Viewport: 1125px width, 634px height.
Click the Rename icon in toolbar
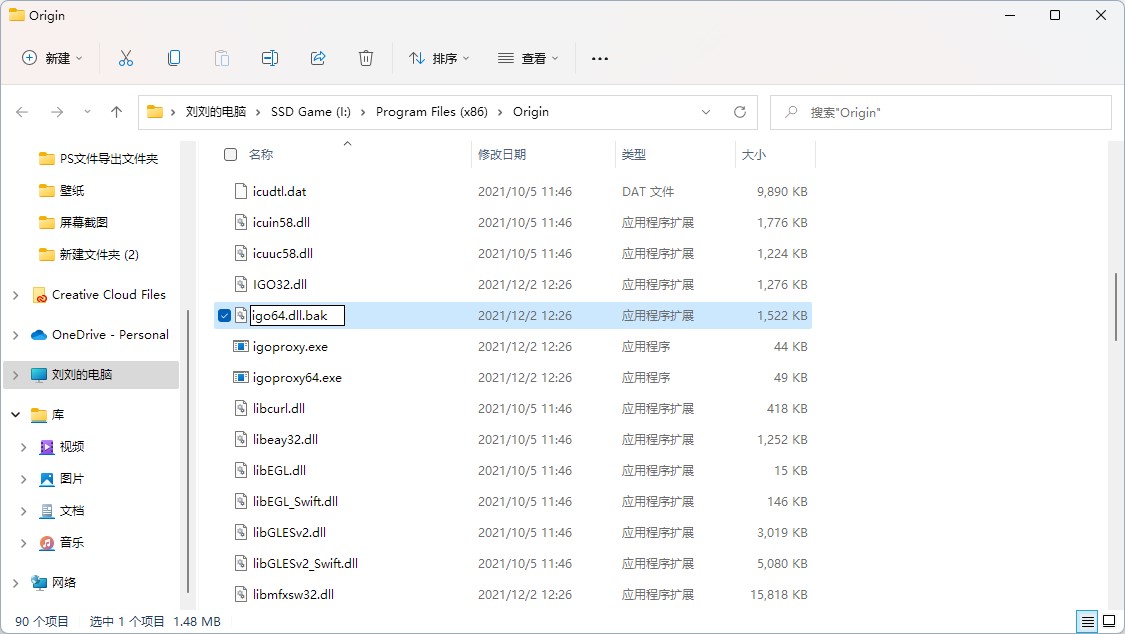point(270,58)
